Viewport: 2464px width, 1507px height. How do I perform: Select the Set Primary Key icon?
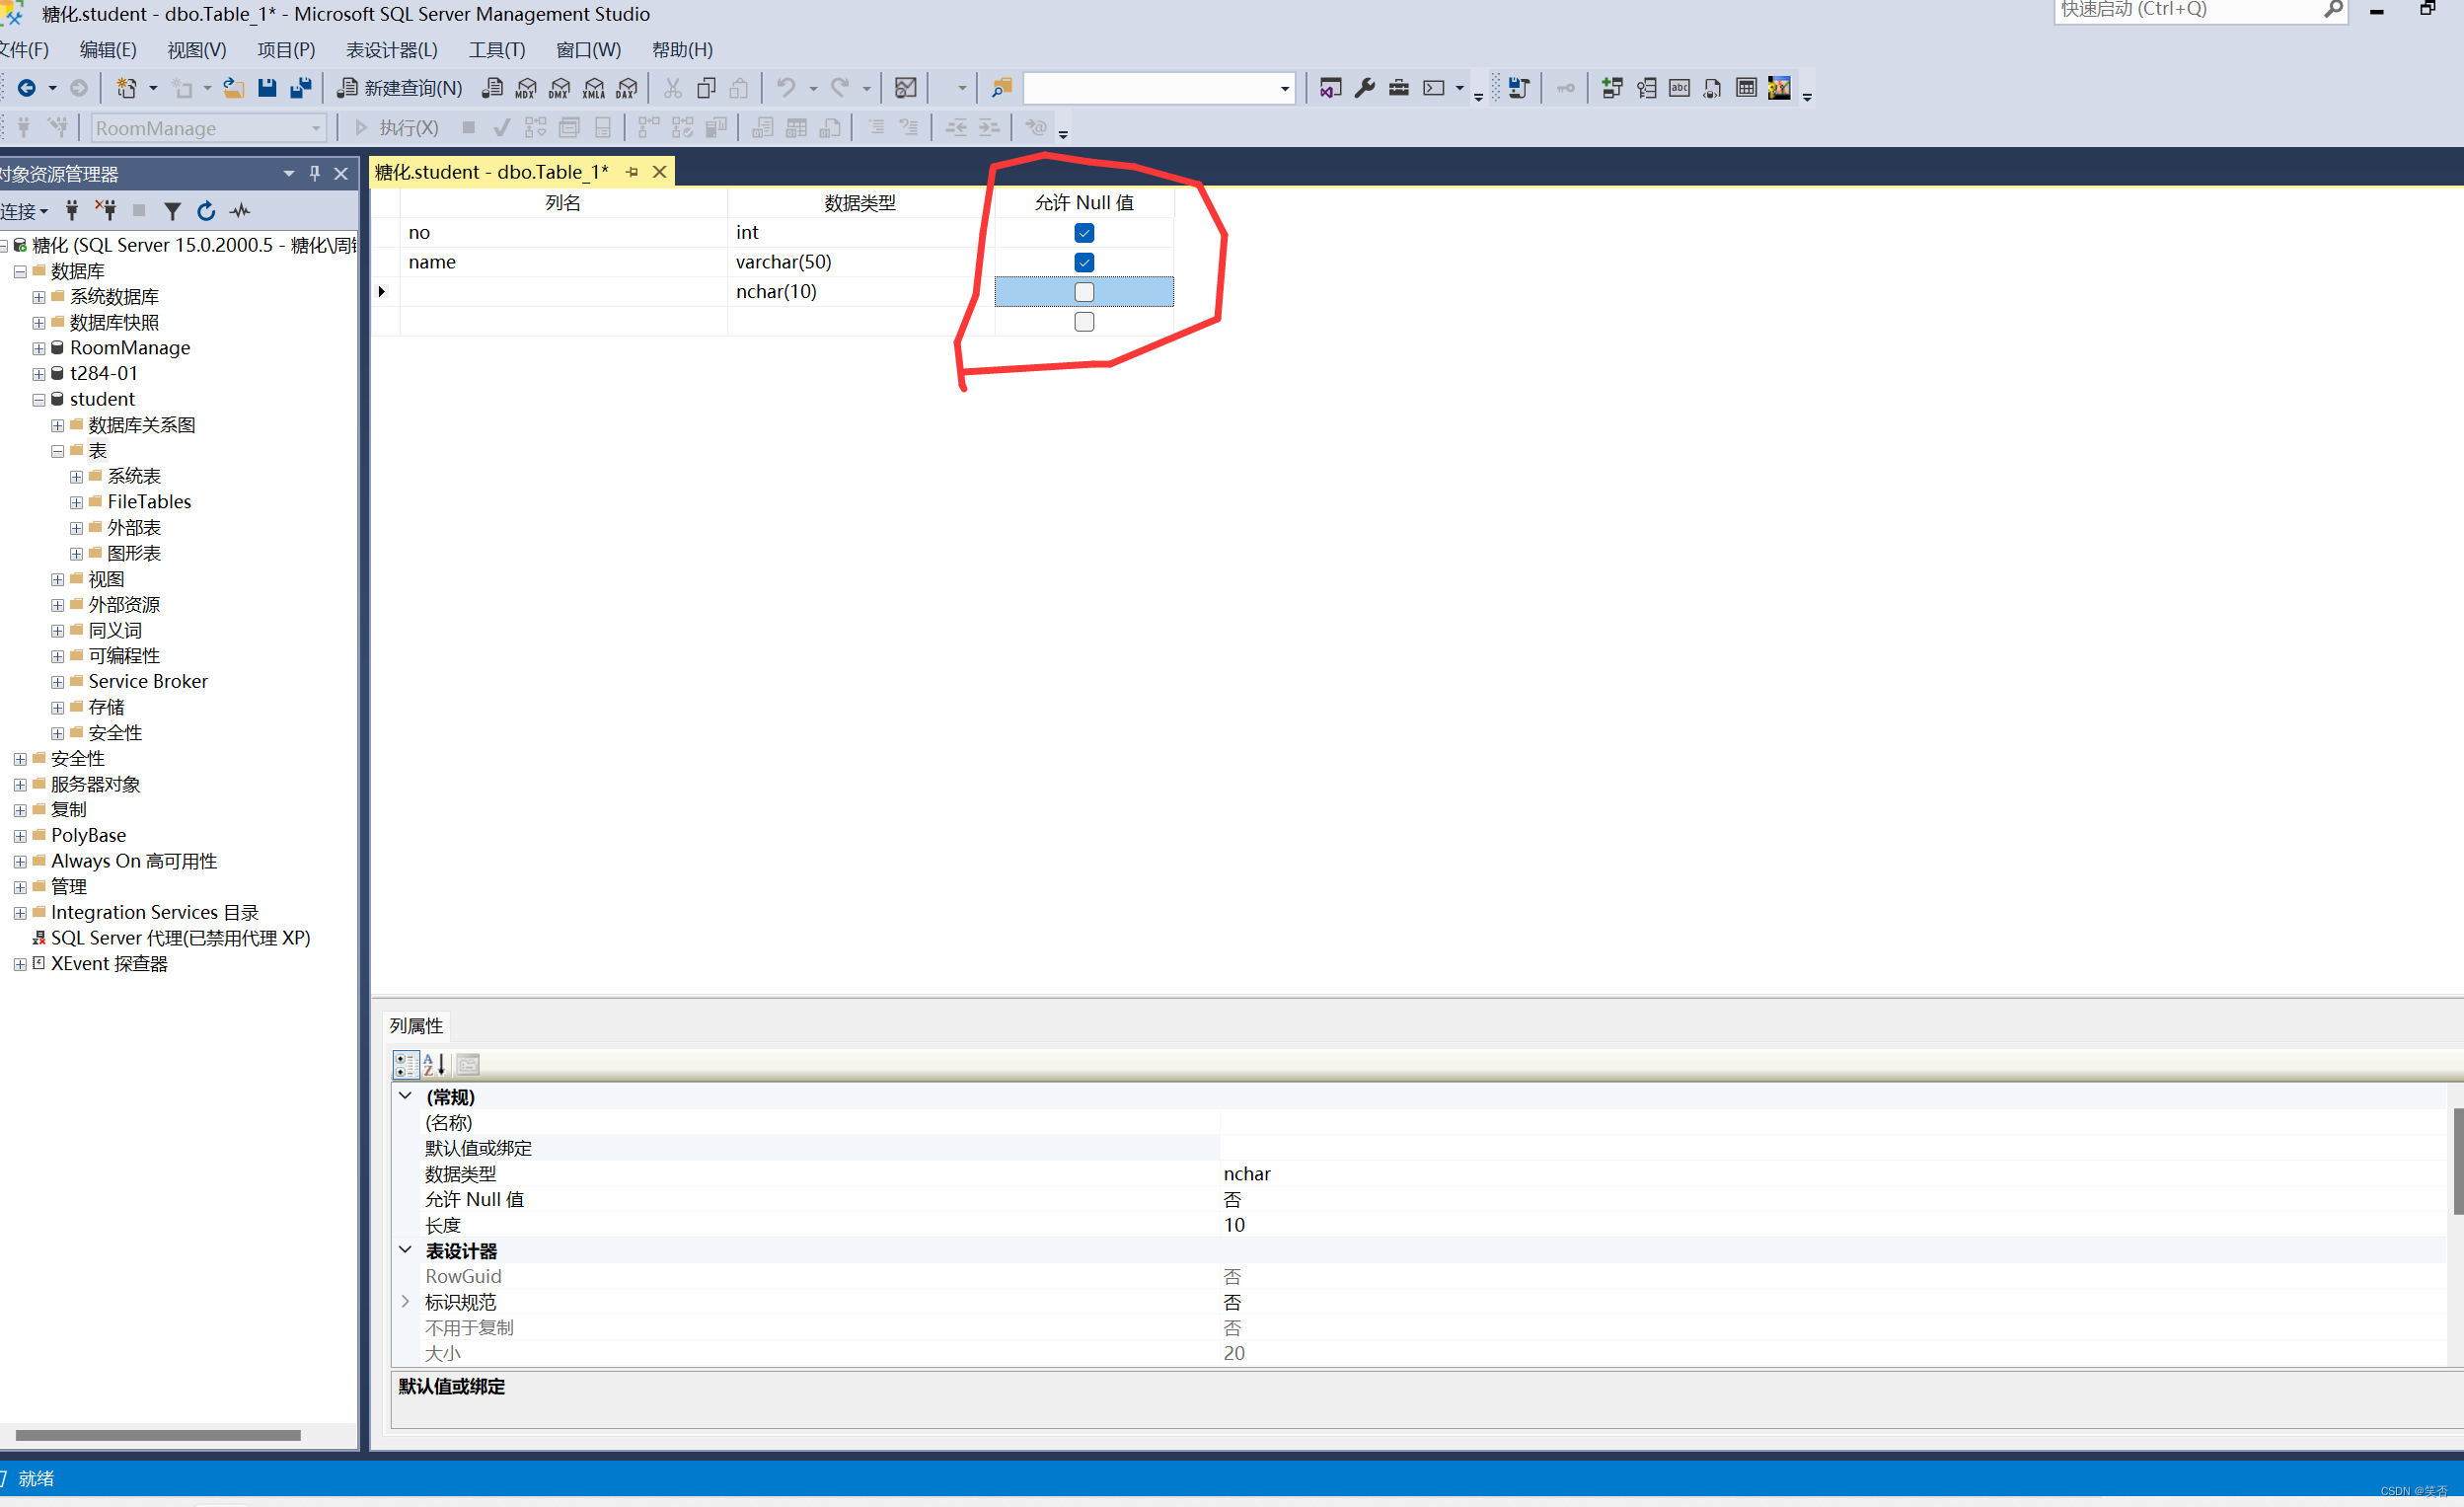pos(1565,88)
